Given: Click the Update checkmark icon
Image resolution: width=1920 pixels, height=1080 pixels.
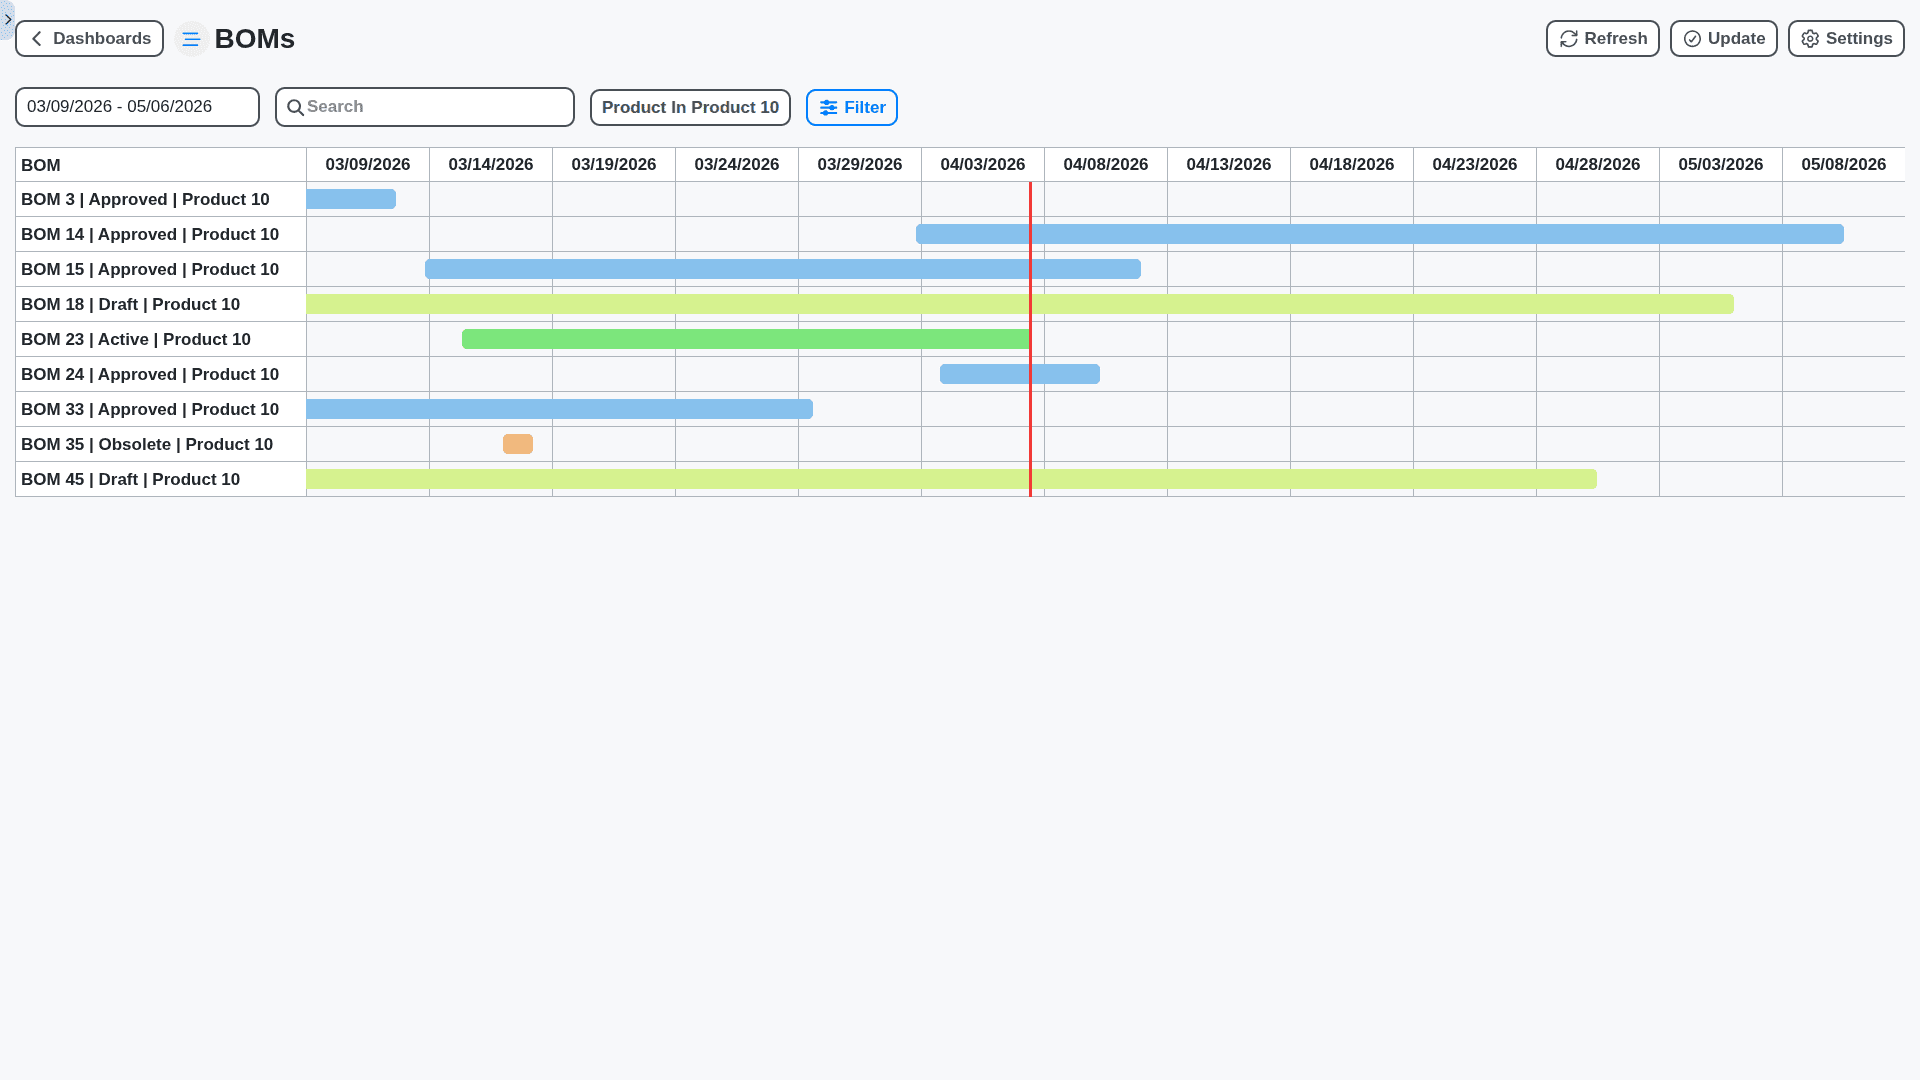Looking at the screenshot, I should pyautogui.click(x=1692, y=38).
